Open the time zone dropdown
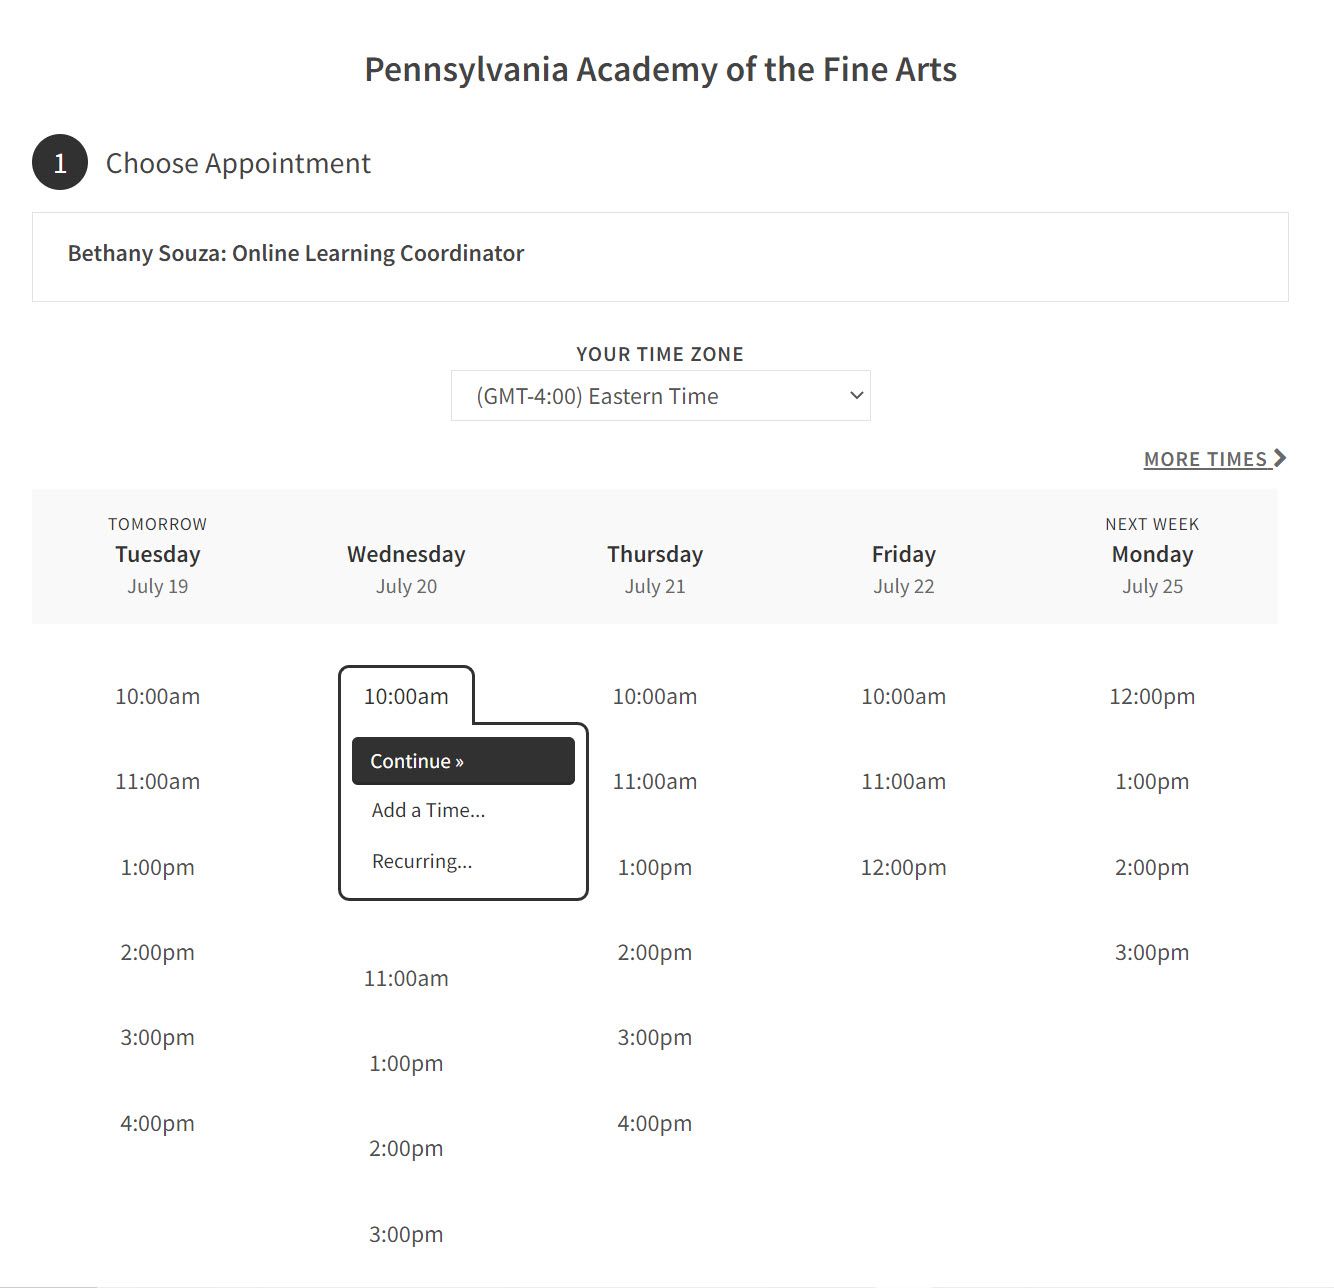Screen dimensions: 1334x1288 (x=660, y=396)
